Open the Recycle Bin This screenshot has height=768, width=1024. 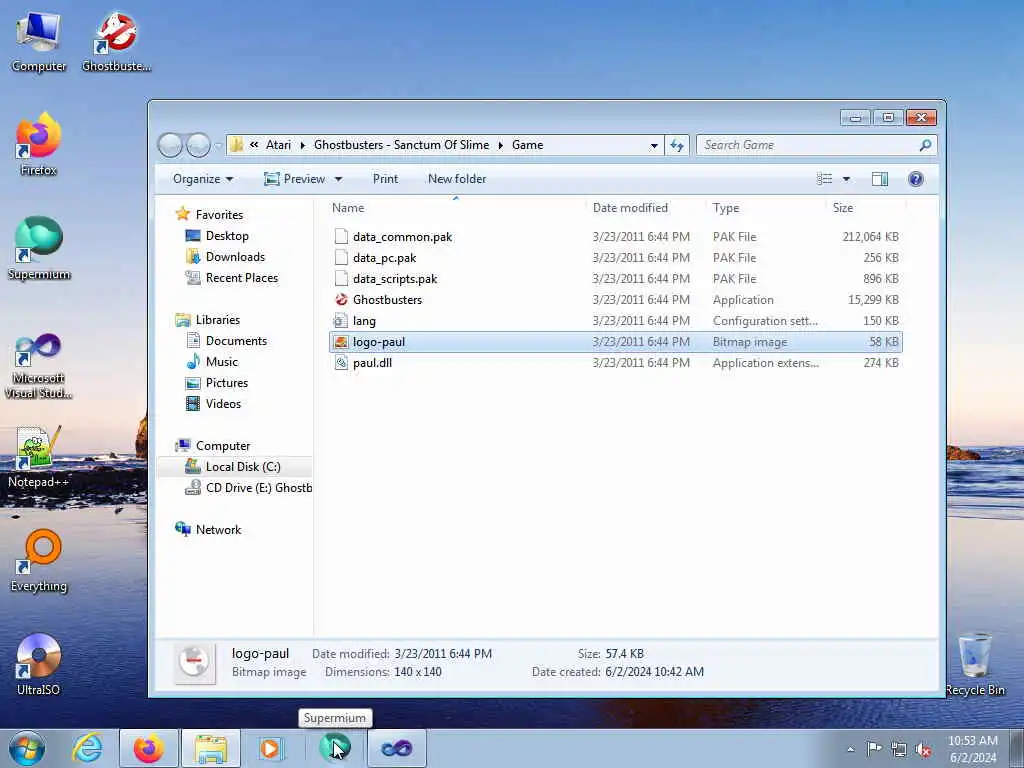(x=975, y=665)
